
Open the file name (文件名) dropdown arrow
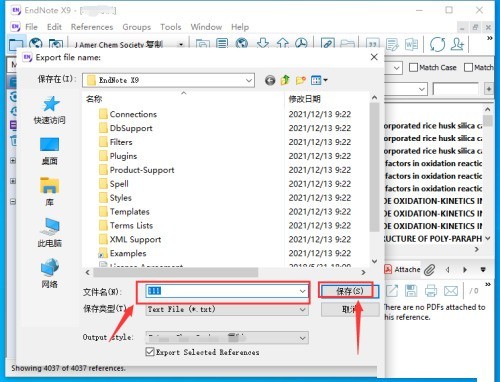point(302,291)
